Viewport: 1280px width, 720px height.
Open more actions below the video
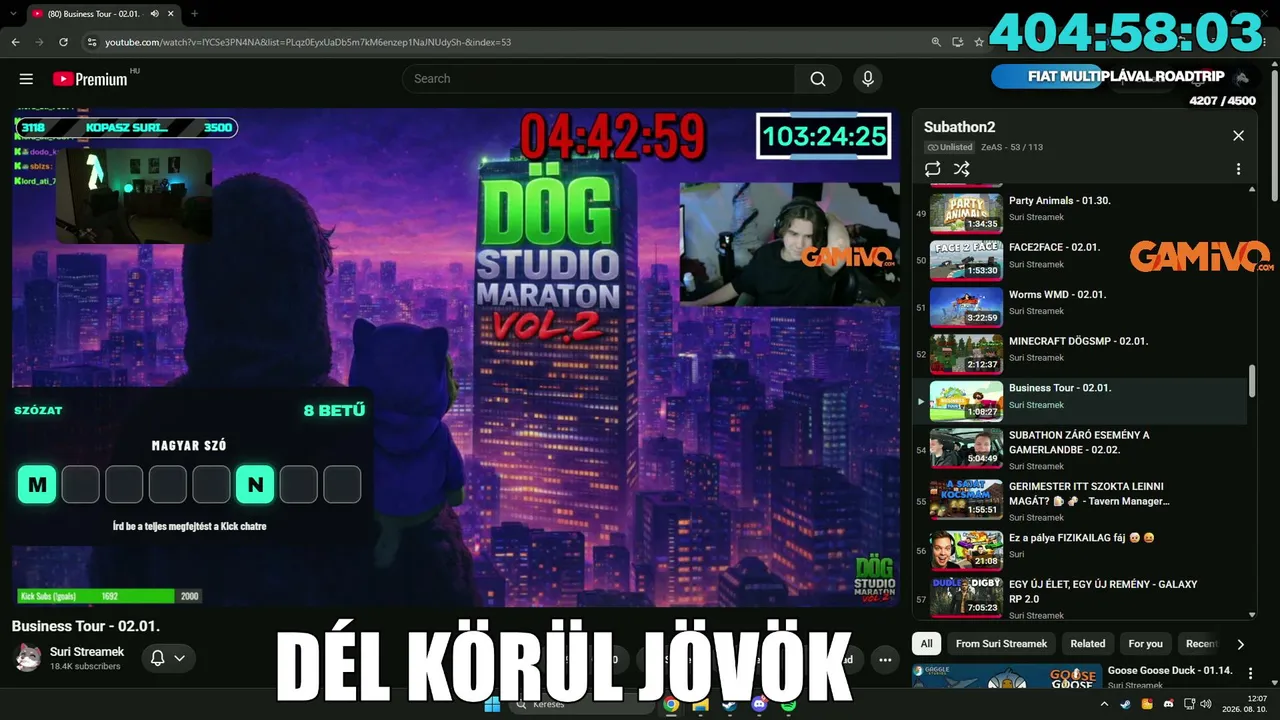[x=885, y=660]
